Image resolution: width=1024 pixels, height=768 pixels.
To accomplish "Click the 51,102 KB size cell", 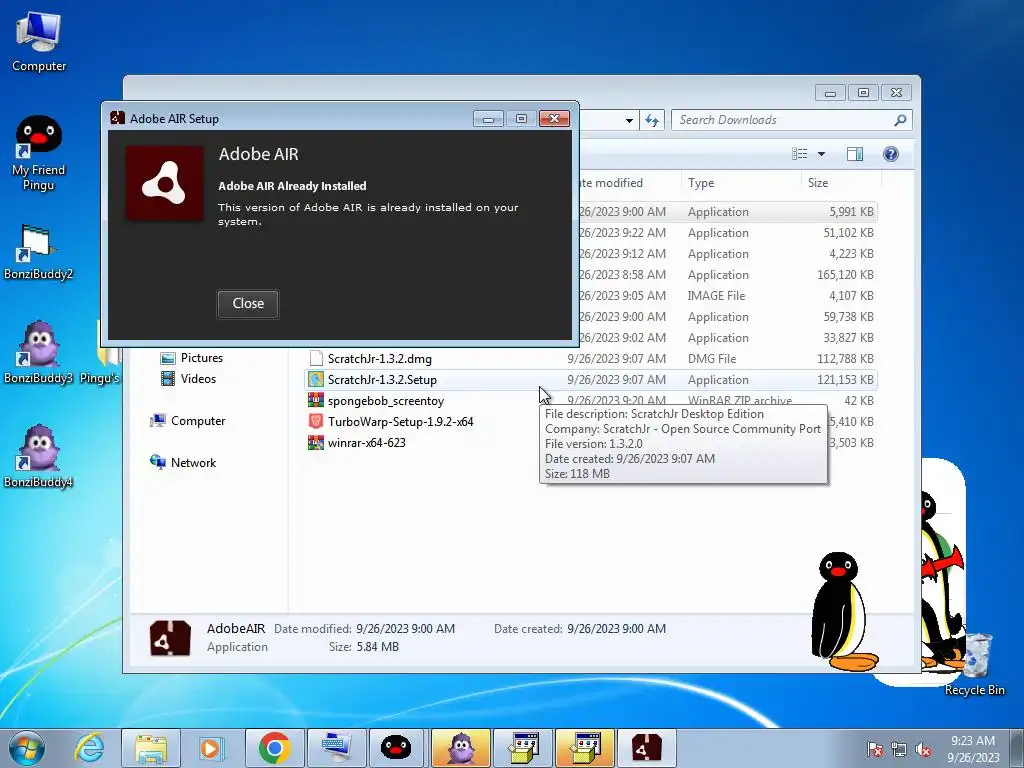I will (848, 233).
